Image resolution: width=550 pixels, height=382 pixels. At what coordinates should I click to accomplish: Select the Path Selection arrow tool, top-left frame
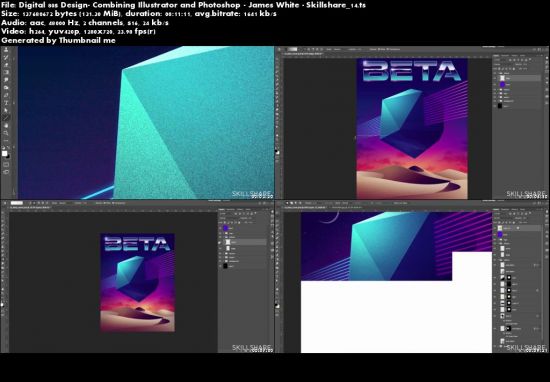(6, 110)
